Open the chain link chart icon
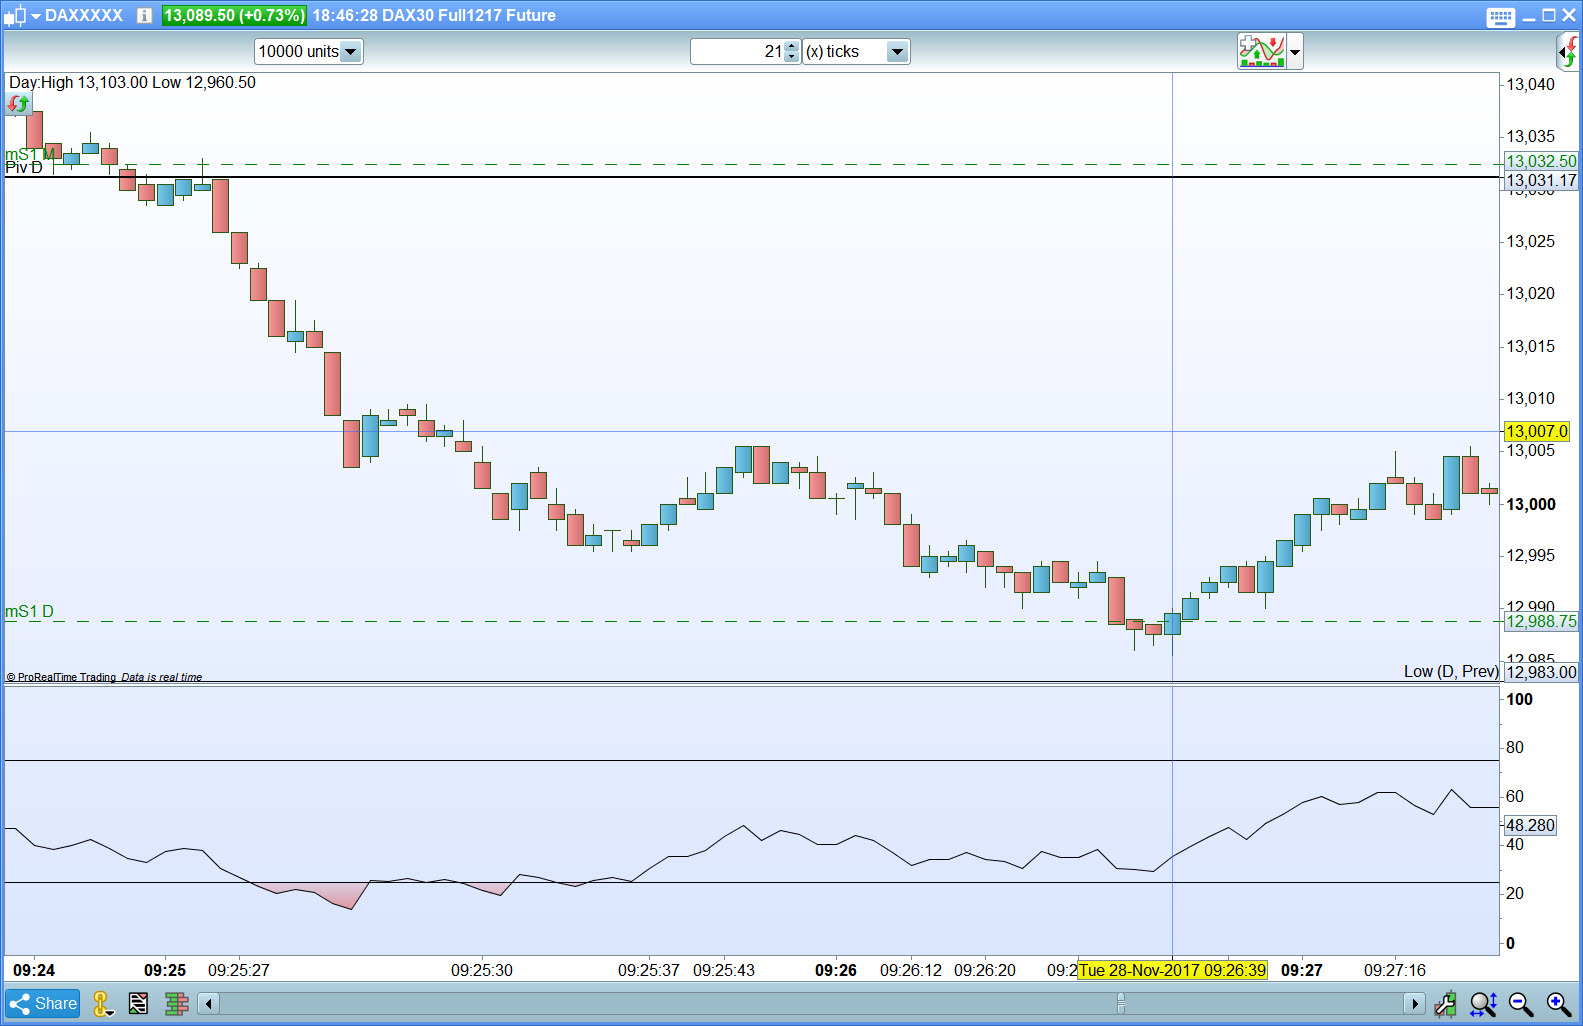 (x=102, y=1004)
